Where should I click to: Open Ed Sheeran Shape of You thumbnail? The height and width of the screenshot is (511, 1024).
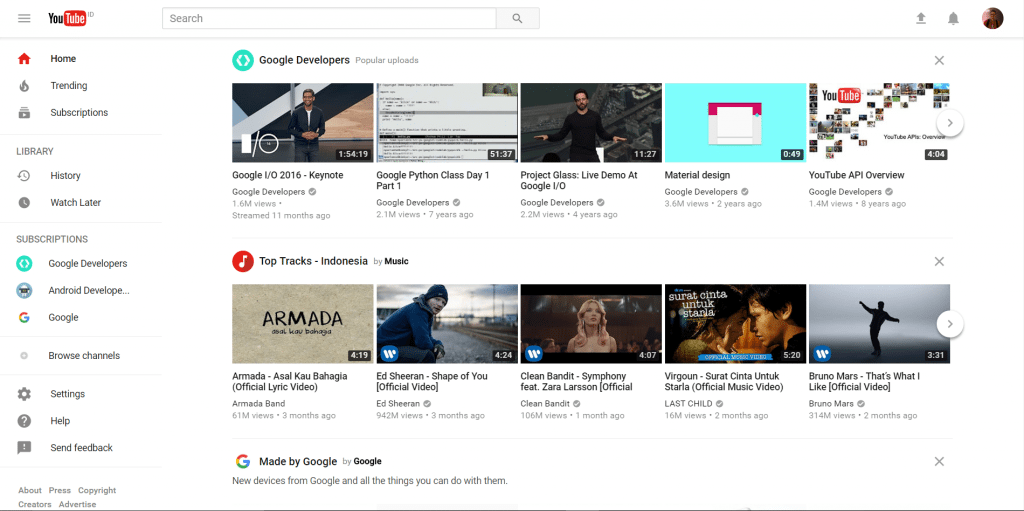pyautogui.click(x=447, y=323)
